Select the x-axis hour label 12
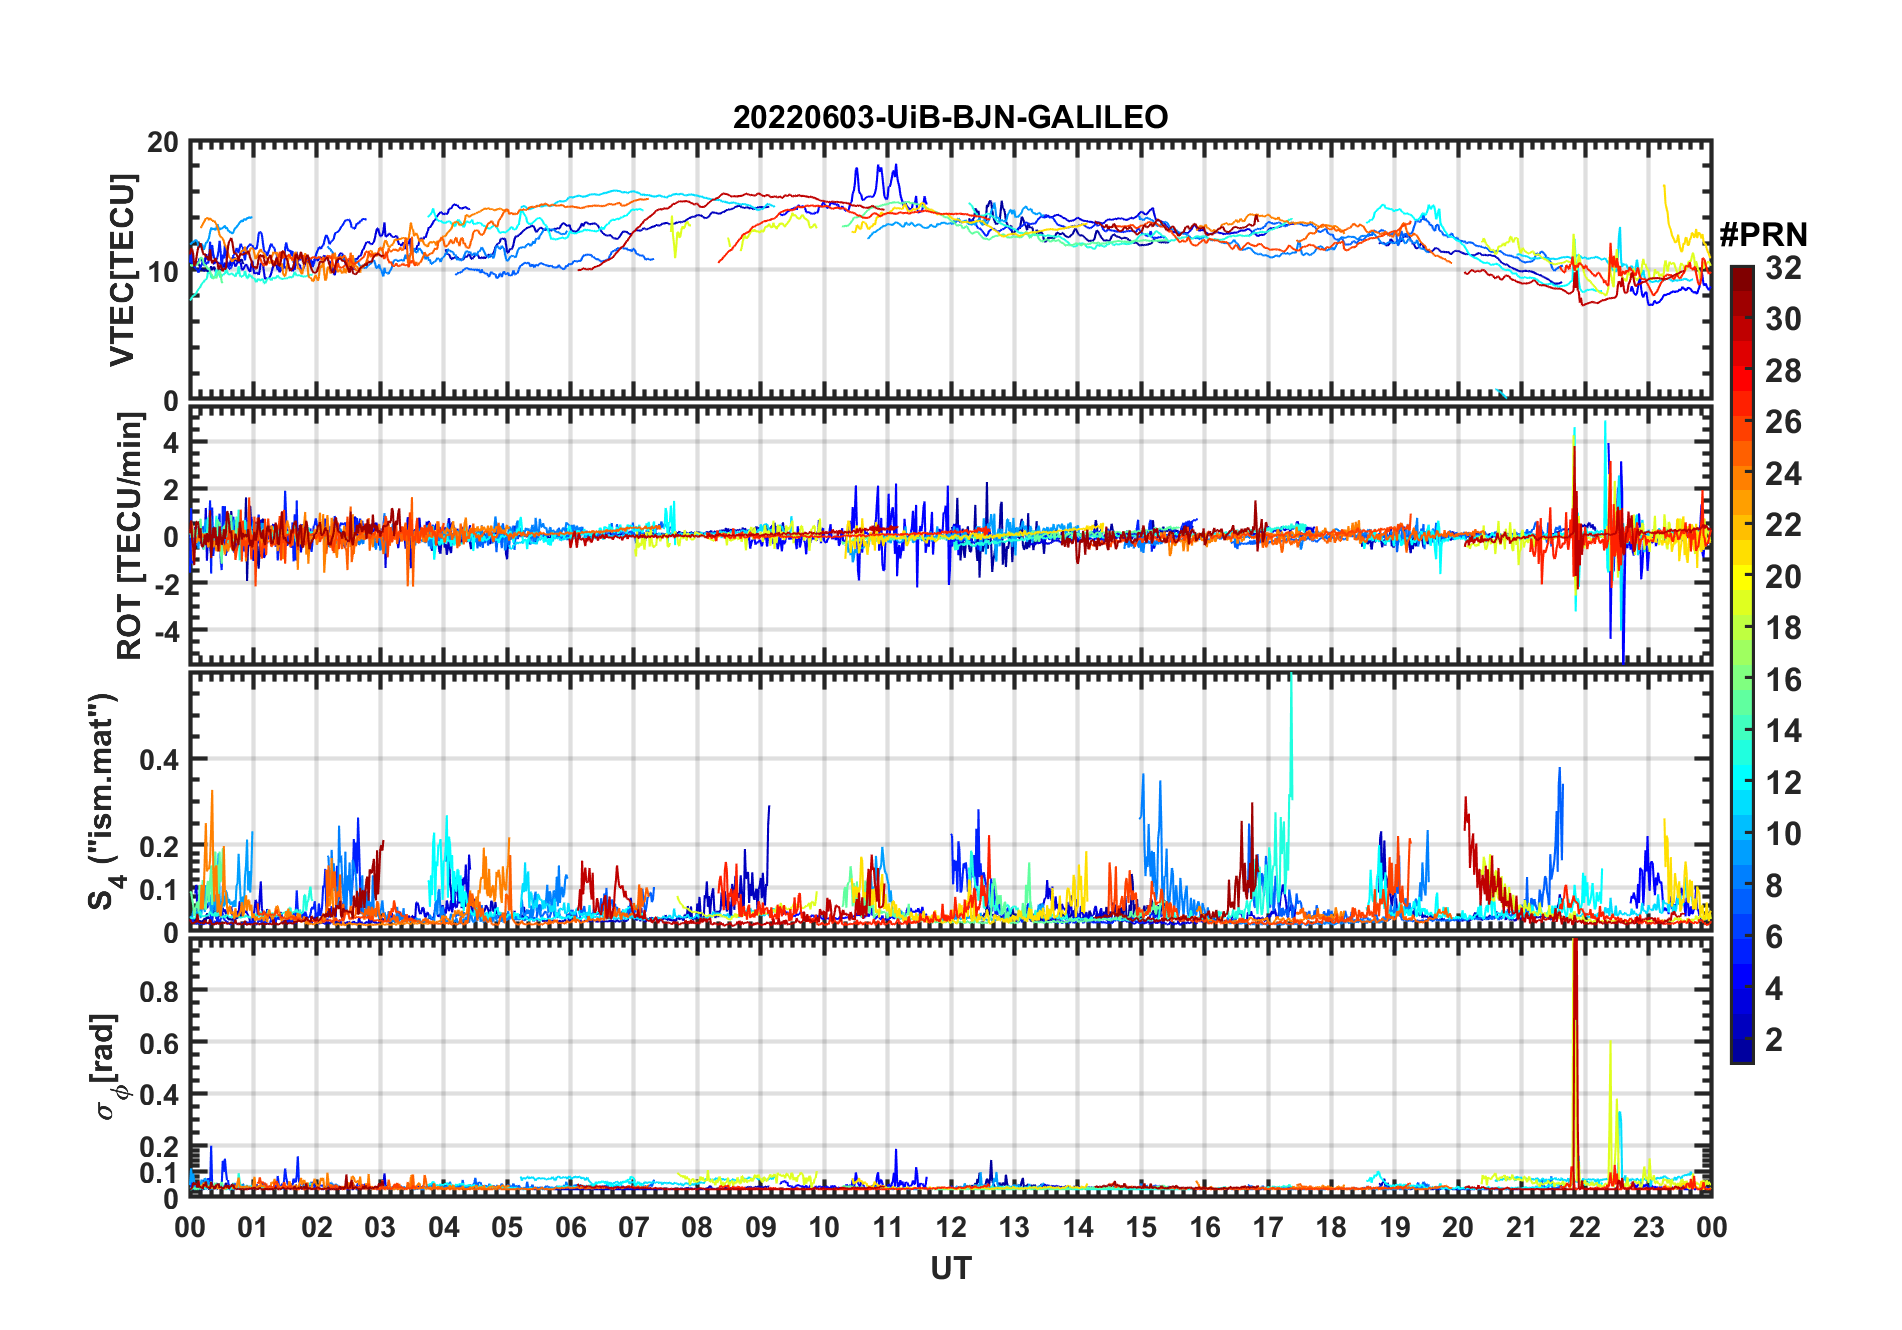Image resolution: width=1902 pixels, height=1330 pixels. pyautogui.click(x=951, y=1227)
